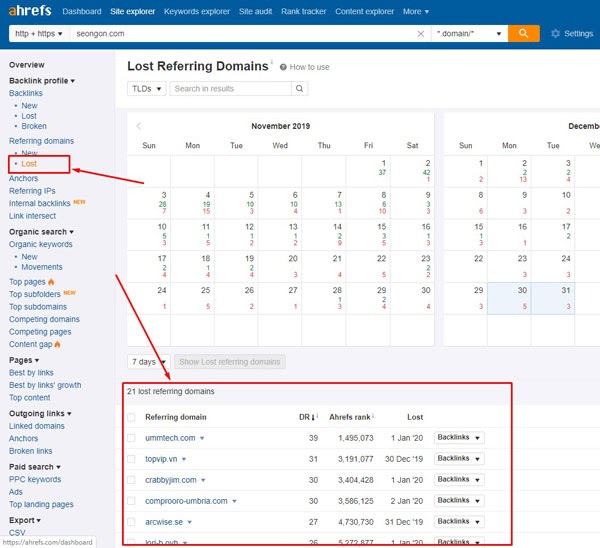
Task: Open PPC keywords in the sidebar
Action: click(x=35, y=479)
